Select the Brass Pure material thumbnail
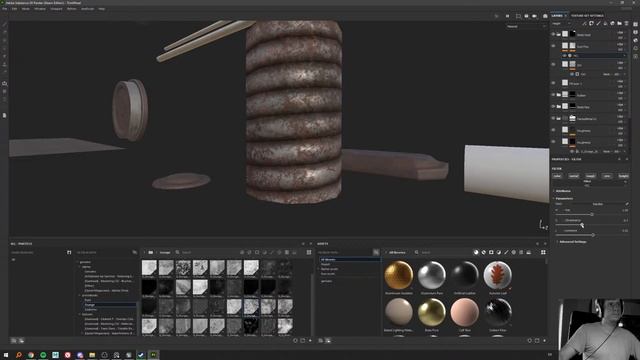This screenshot has height=360, width=640. tap(431, 312)
